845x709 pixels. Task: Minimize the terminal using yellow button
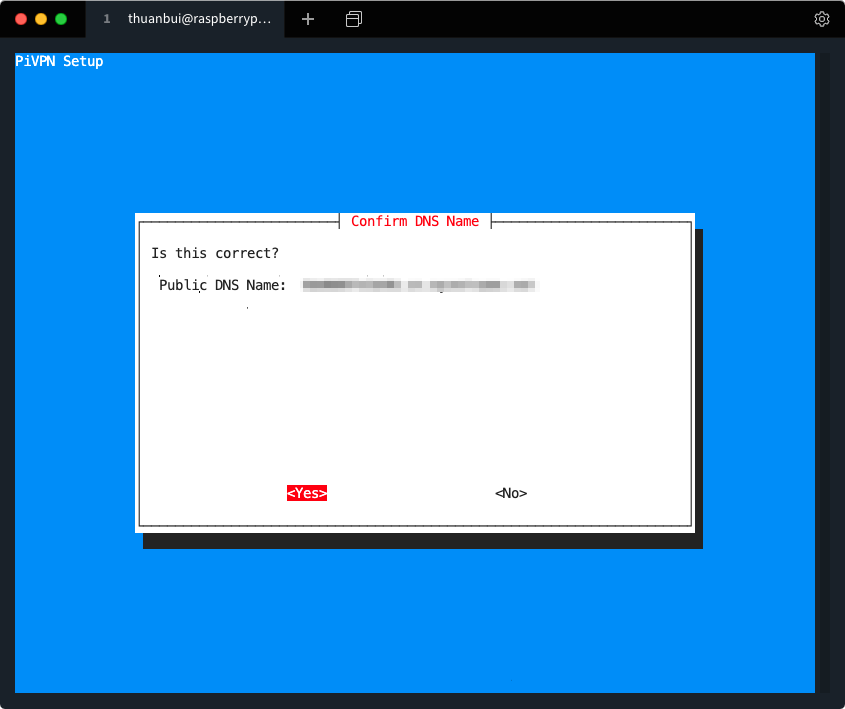coord(41,19)
